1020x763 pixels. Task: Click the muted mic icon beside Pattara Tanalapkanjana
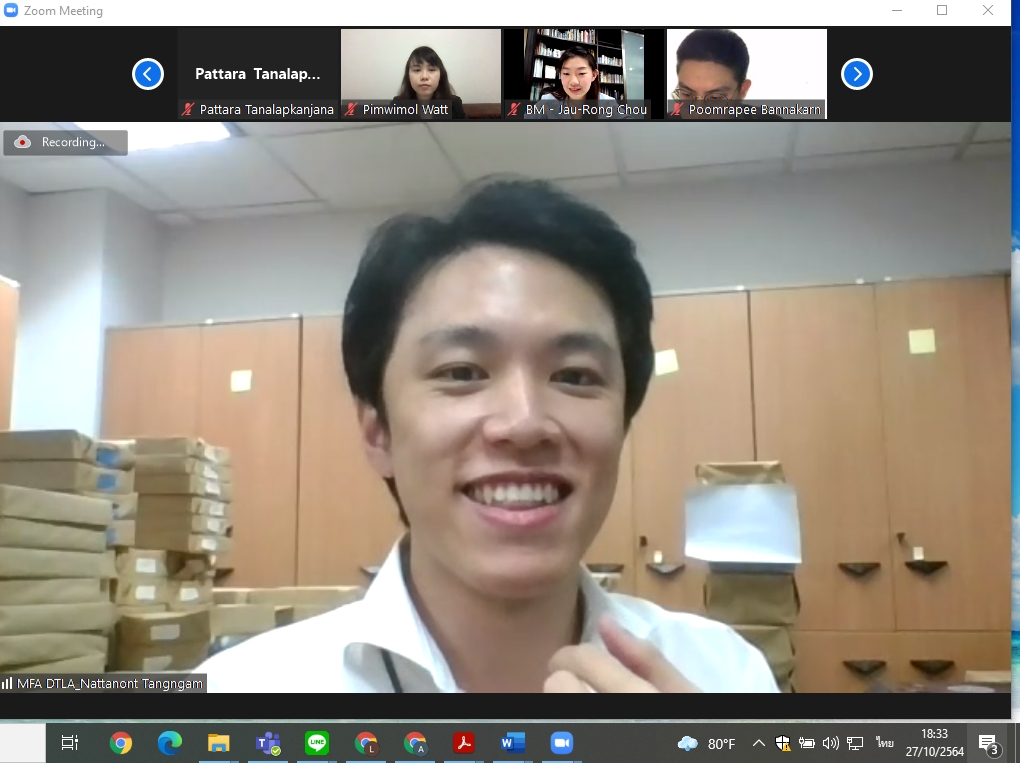[188, 109]
